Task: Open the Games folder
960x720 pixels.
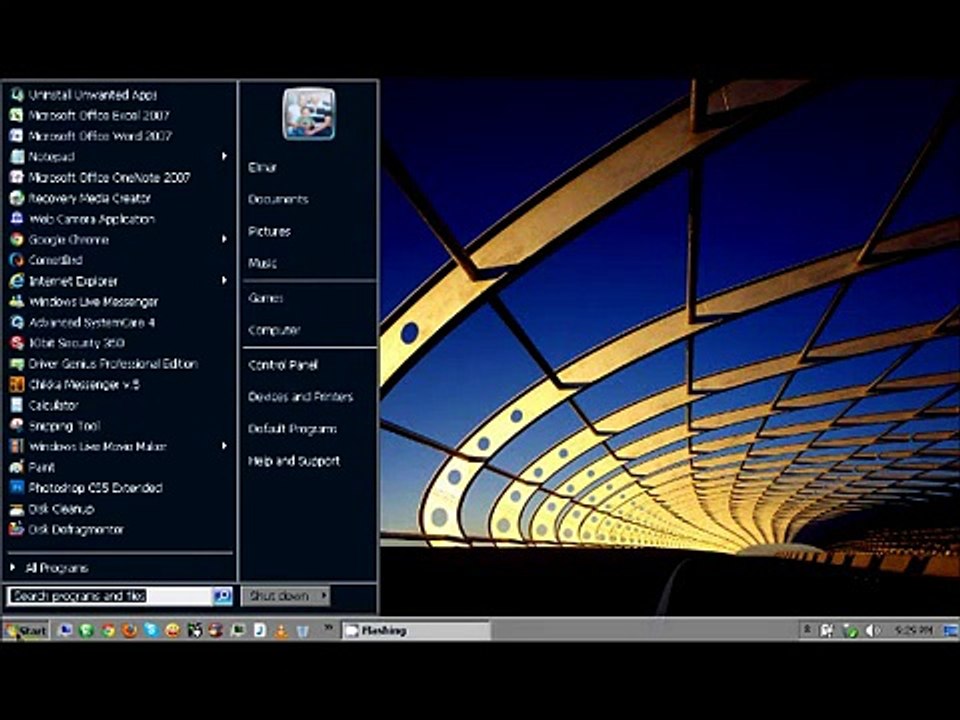Action: (265, 298)
